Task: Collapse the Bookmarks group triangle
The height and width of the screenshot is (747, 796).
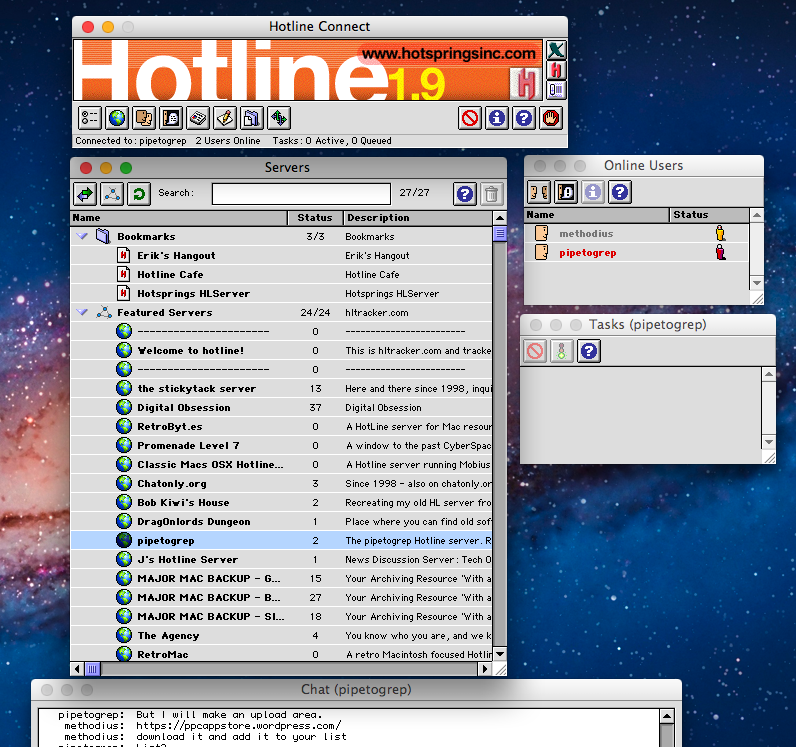Action: click(82, 236)
